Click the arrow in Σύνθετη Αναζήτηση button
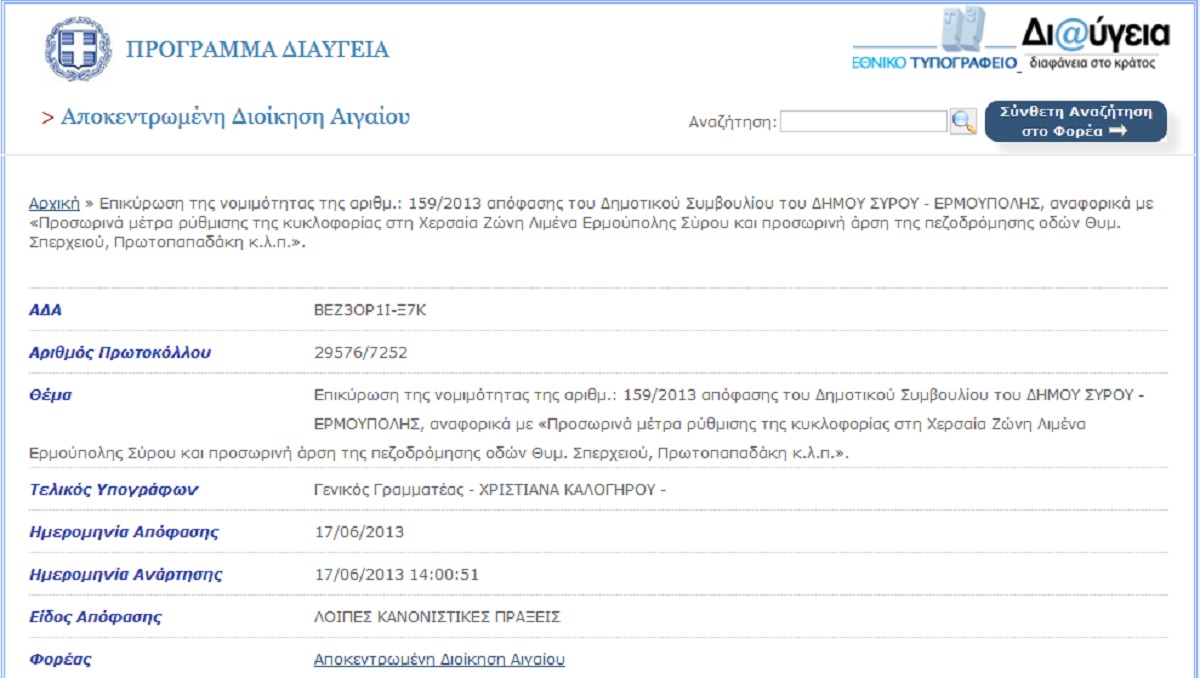1200x678 pixels. [x=1117, y=131]
